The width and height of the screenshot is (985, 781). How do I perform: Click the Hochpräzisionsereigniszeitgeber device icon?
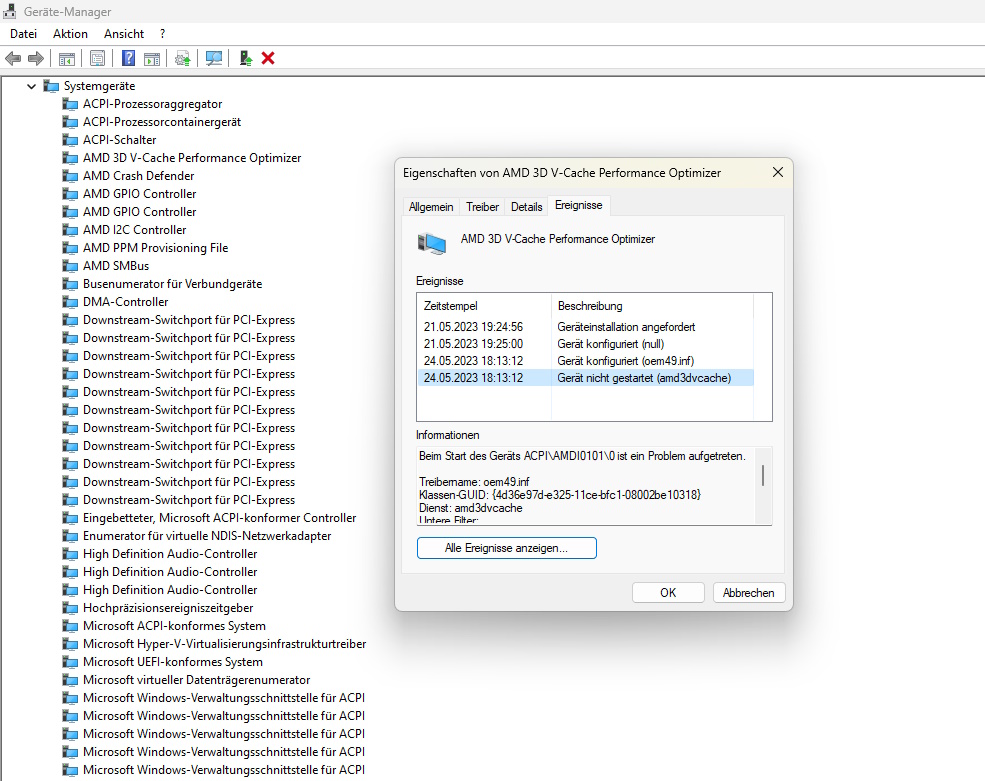click(x=70, y=608)
